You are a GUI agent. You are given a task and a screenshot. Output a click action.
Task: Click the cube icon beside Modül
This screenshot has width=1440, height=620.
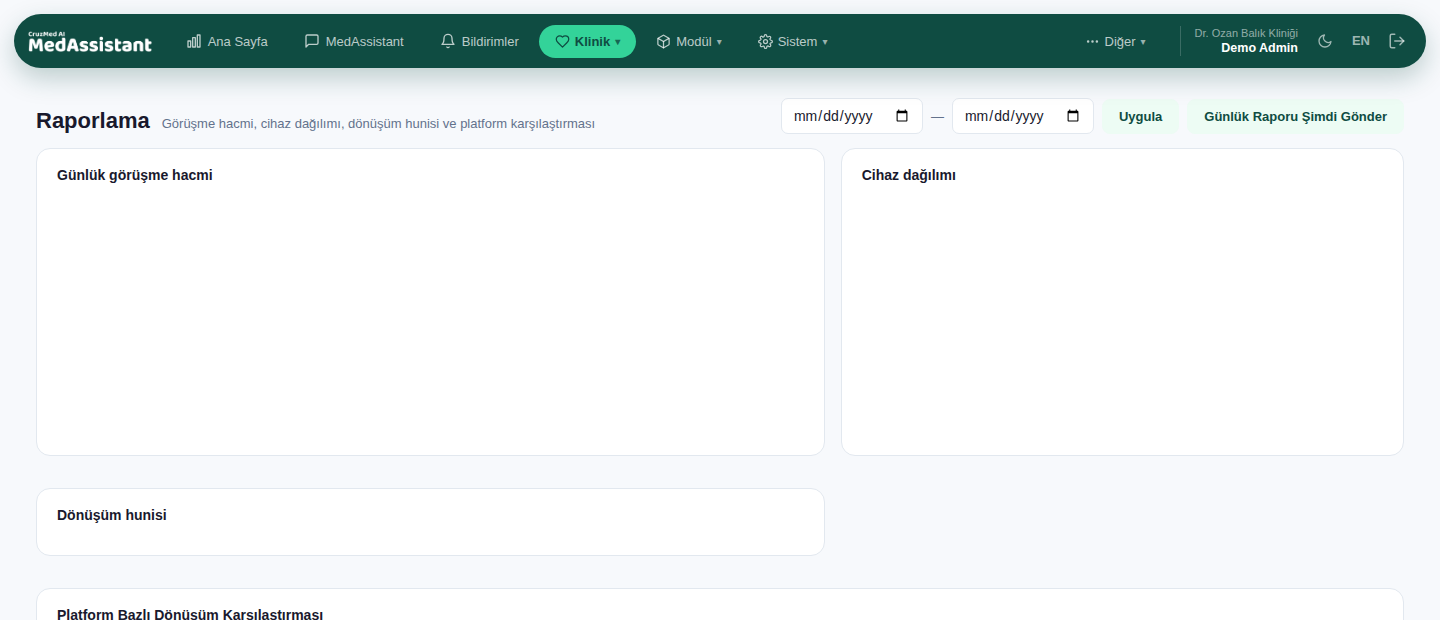point(663,42)
